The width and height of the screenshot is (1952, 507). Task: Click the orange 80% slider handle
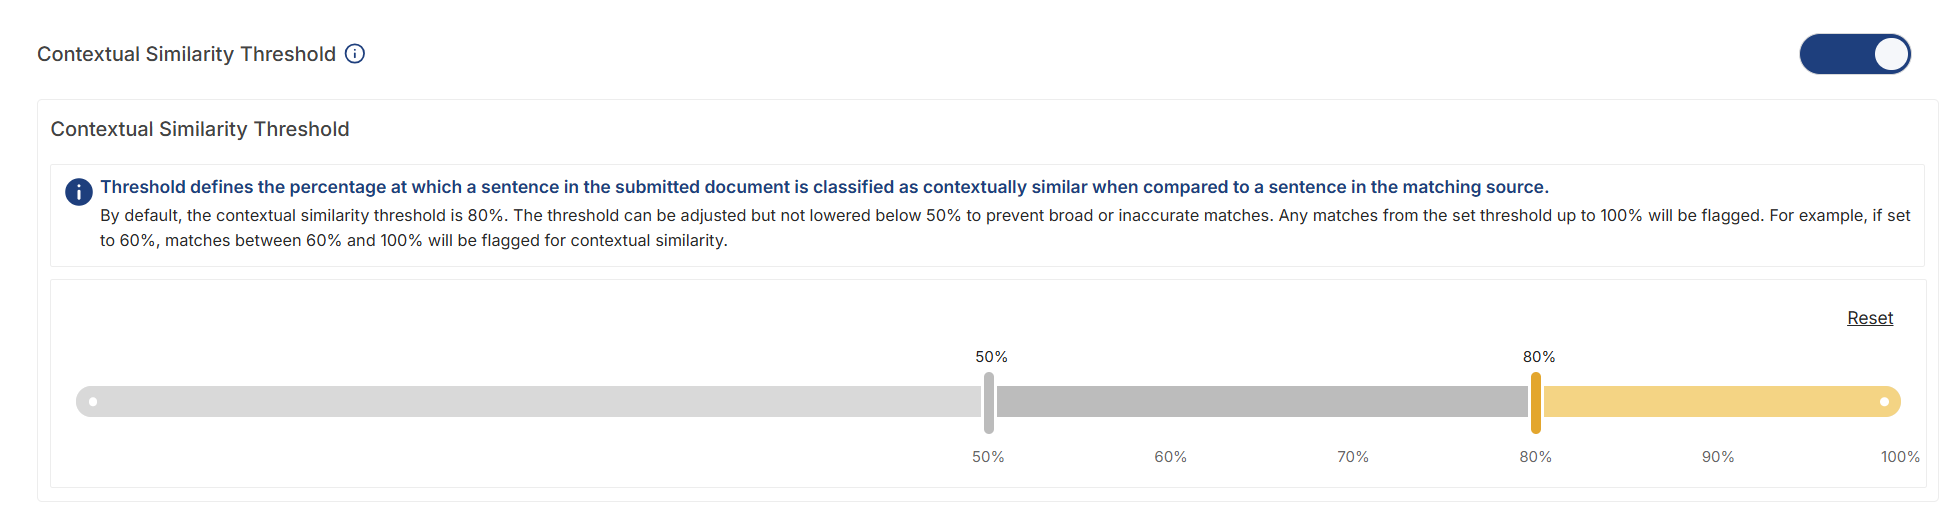coord(1536,402)
